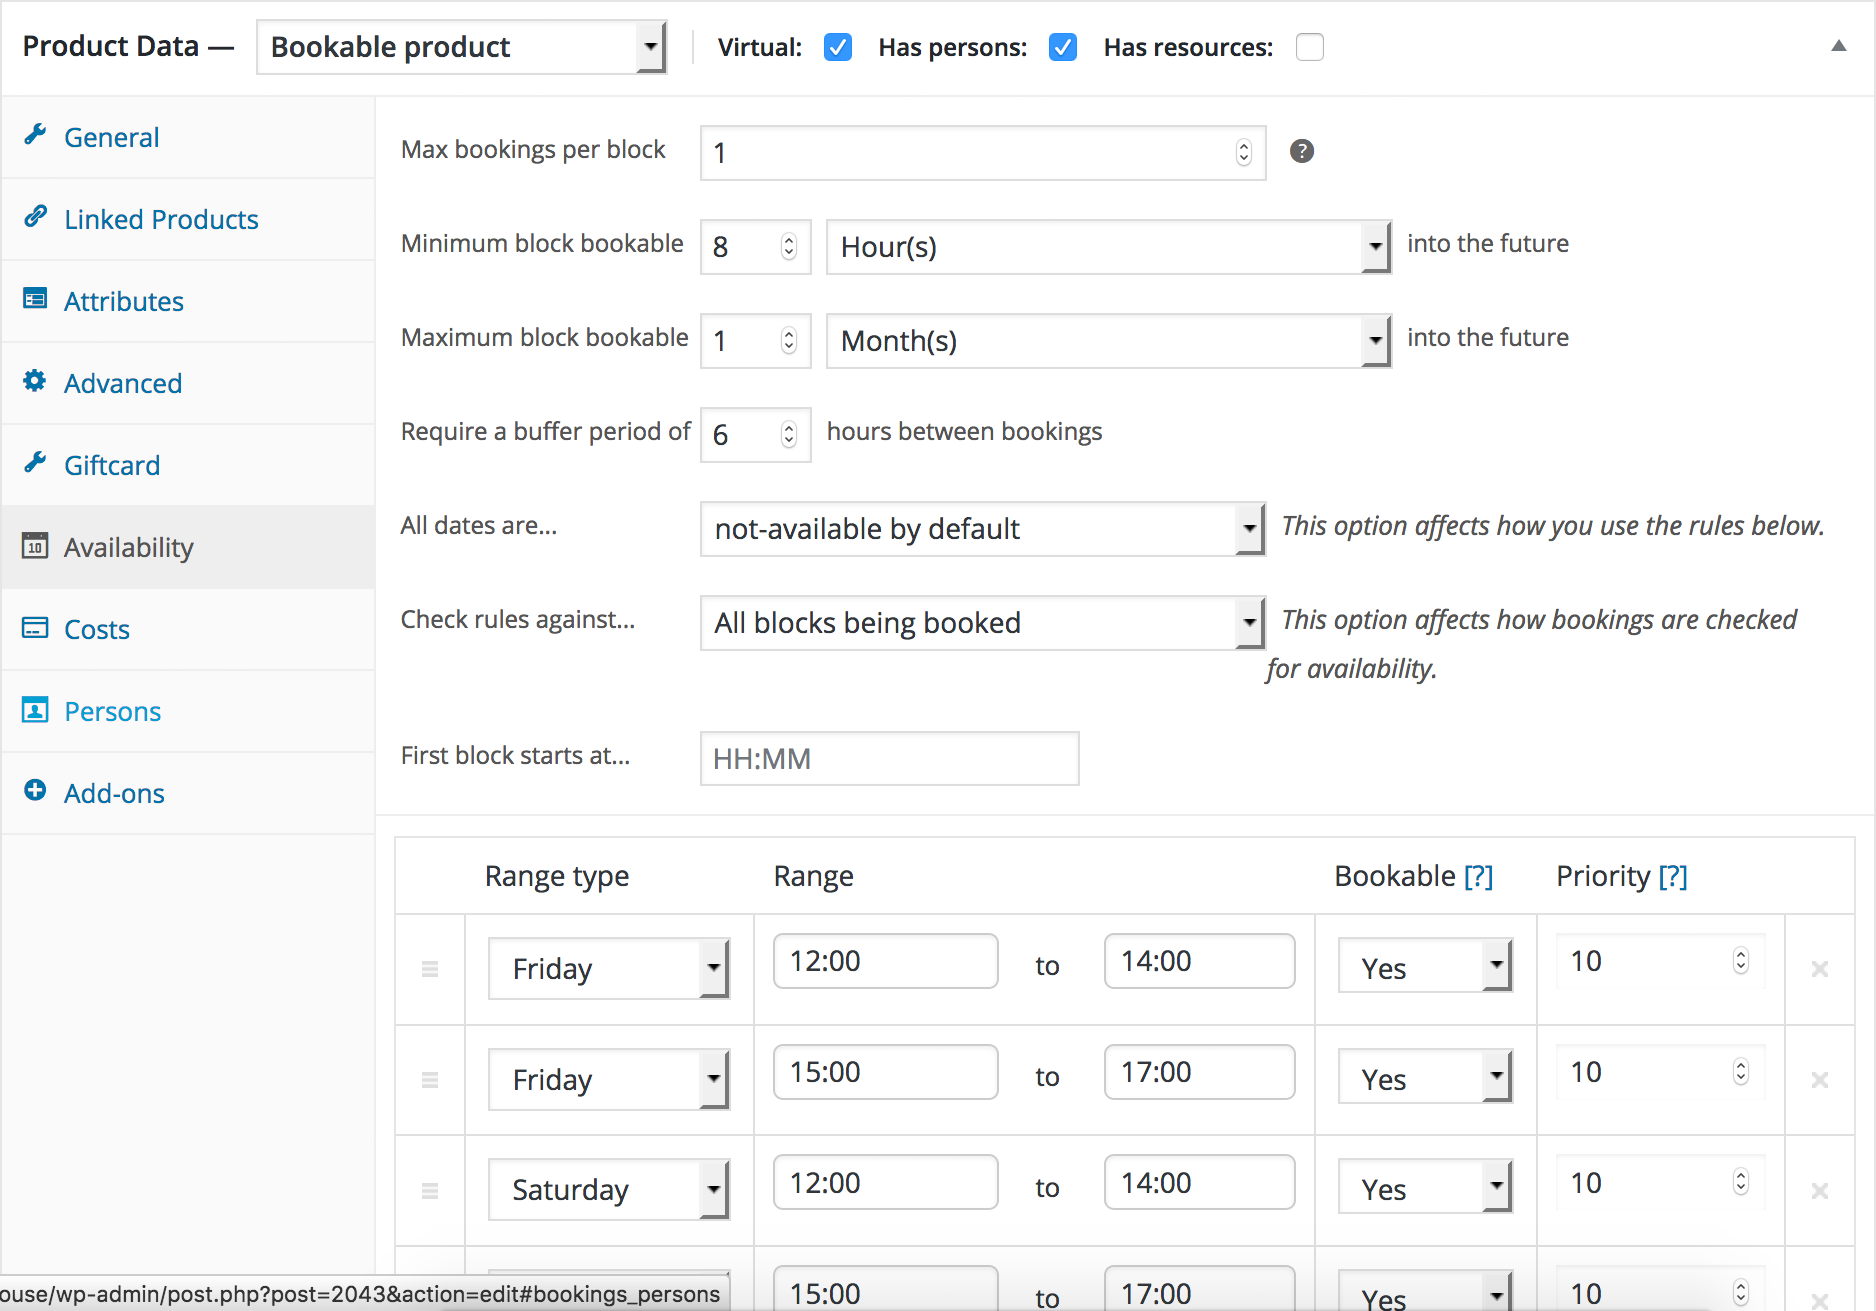This screenshot has height=1311, width=1876.
Task: Open the Attributes tab
Action: coord(188,301)
